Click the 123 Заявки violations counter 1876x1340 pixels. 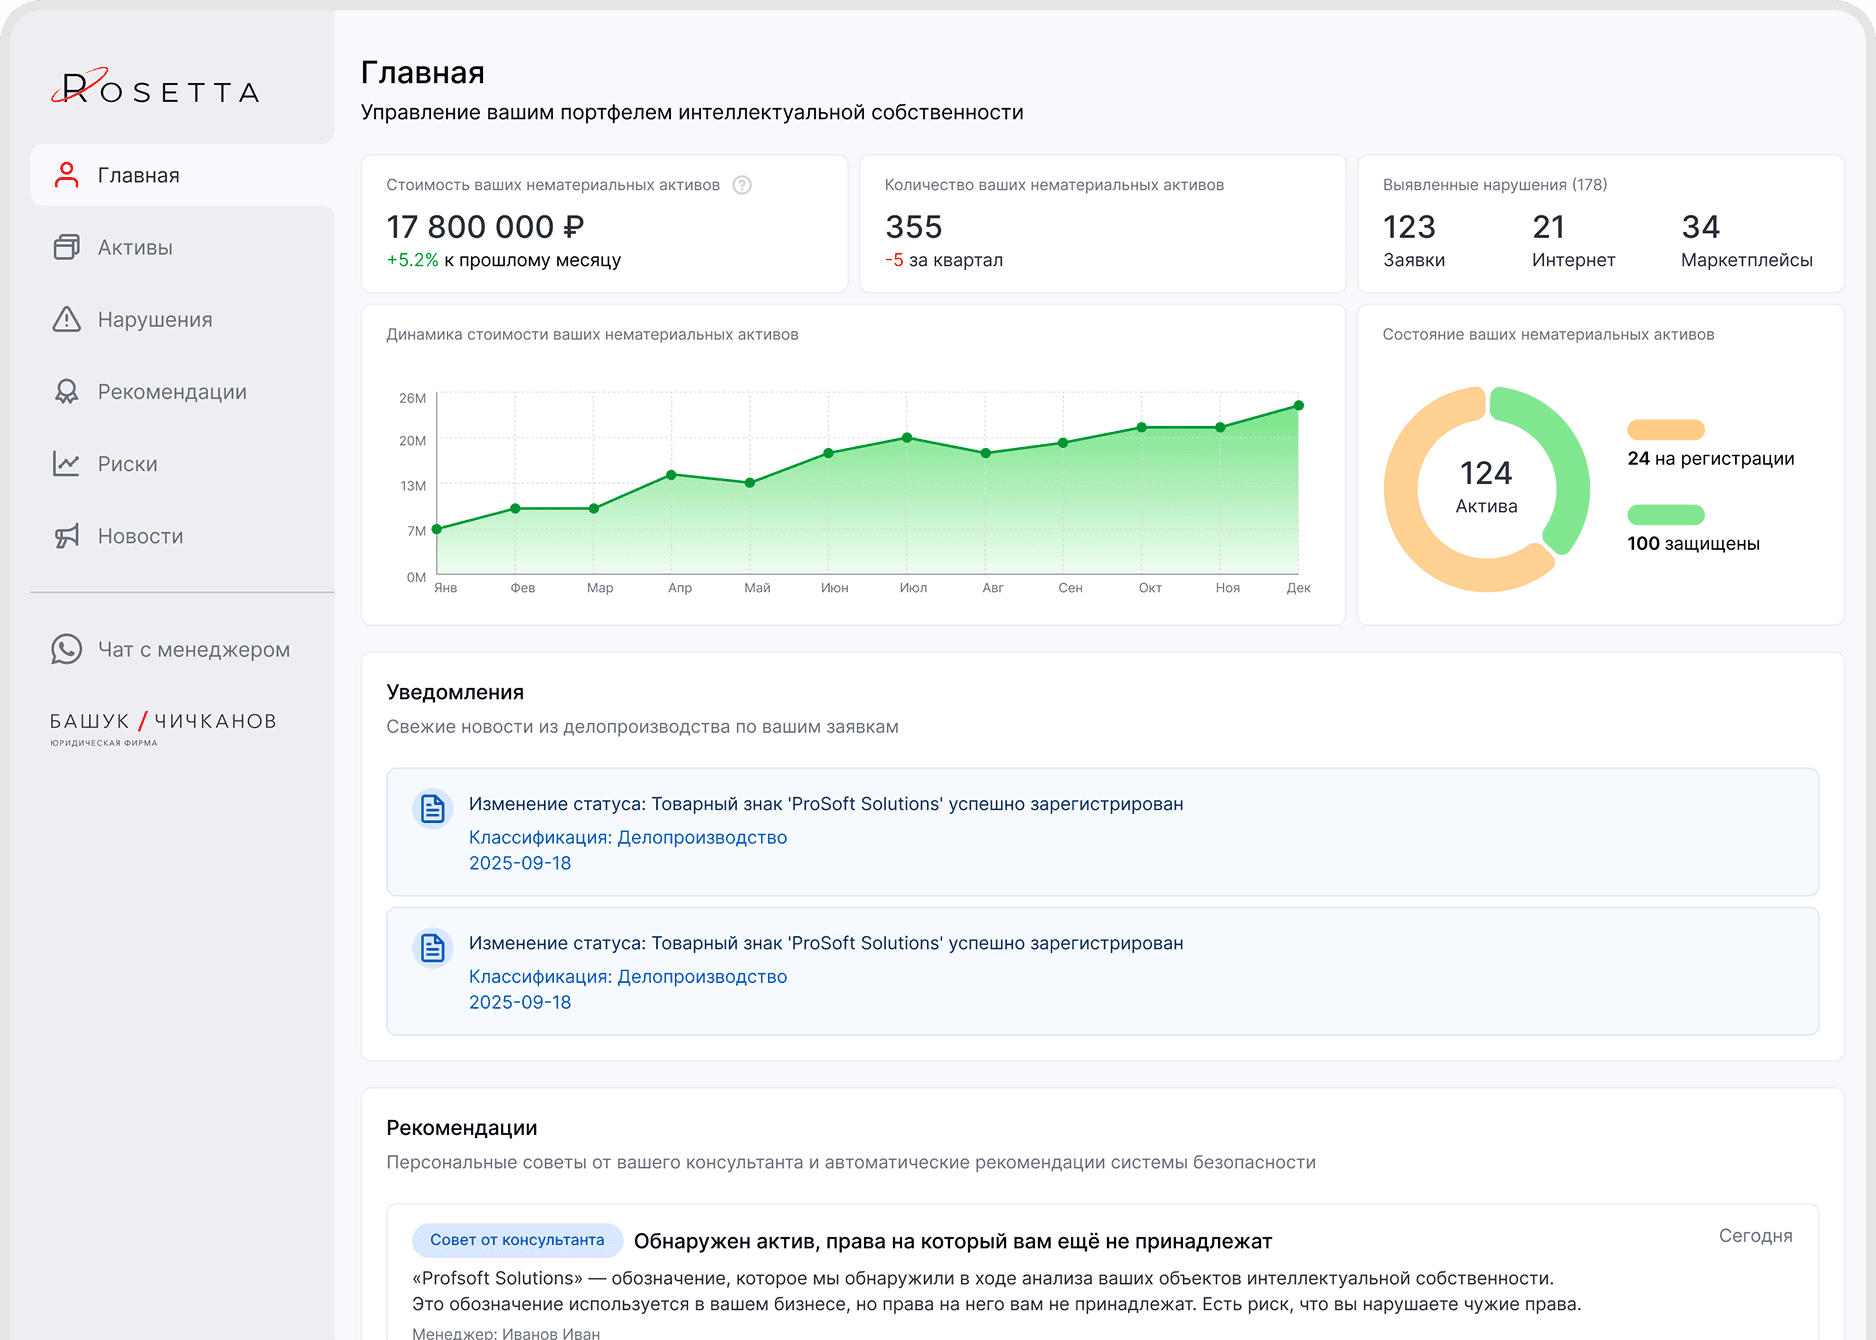1413,240
